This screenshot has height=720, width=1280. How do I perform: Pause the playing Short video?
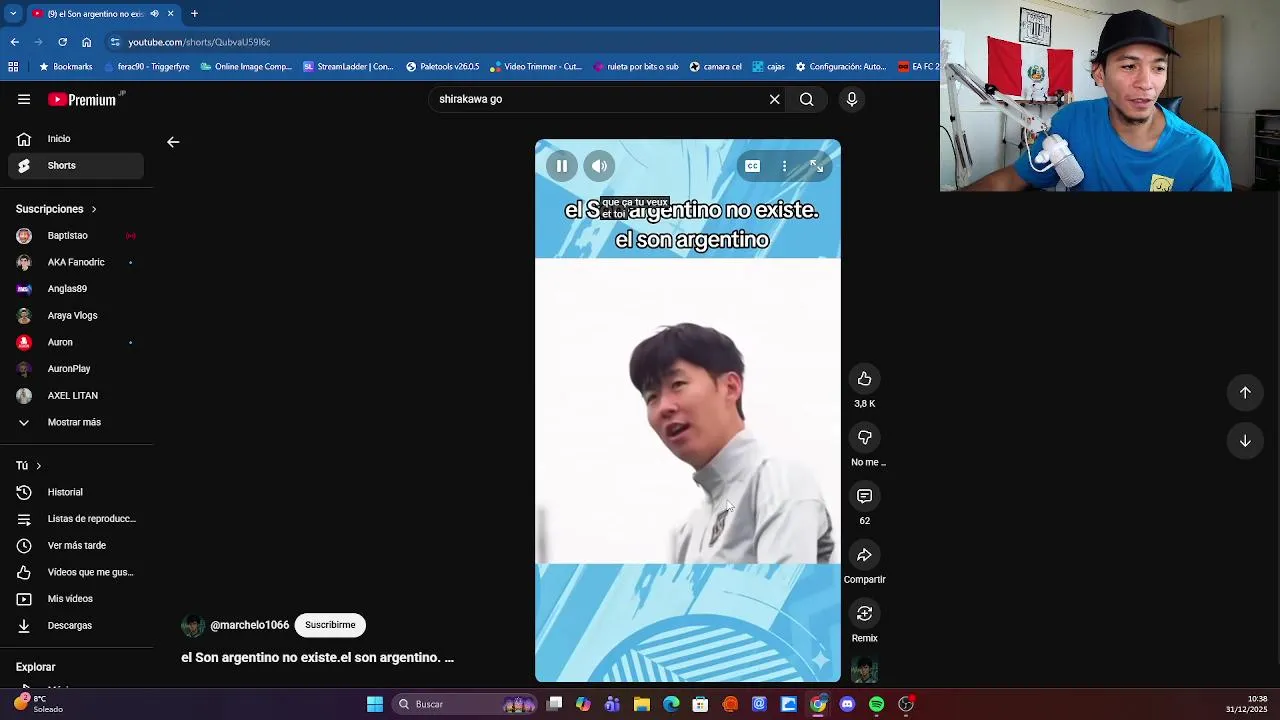point(562,166)
